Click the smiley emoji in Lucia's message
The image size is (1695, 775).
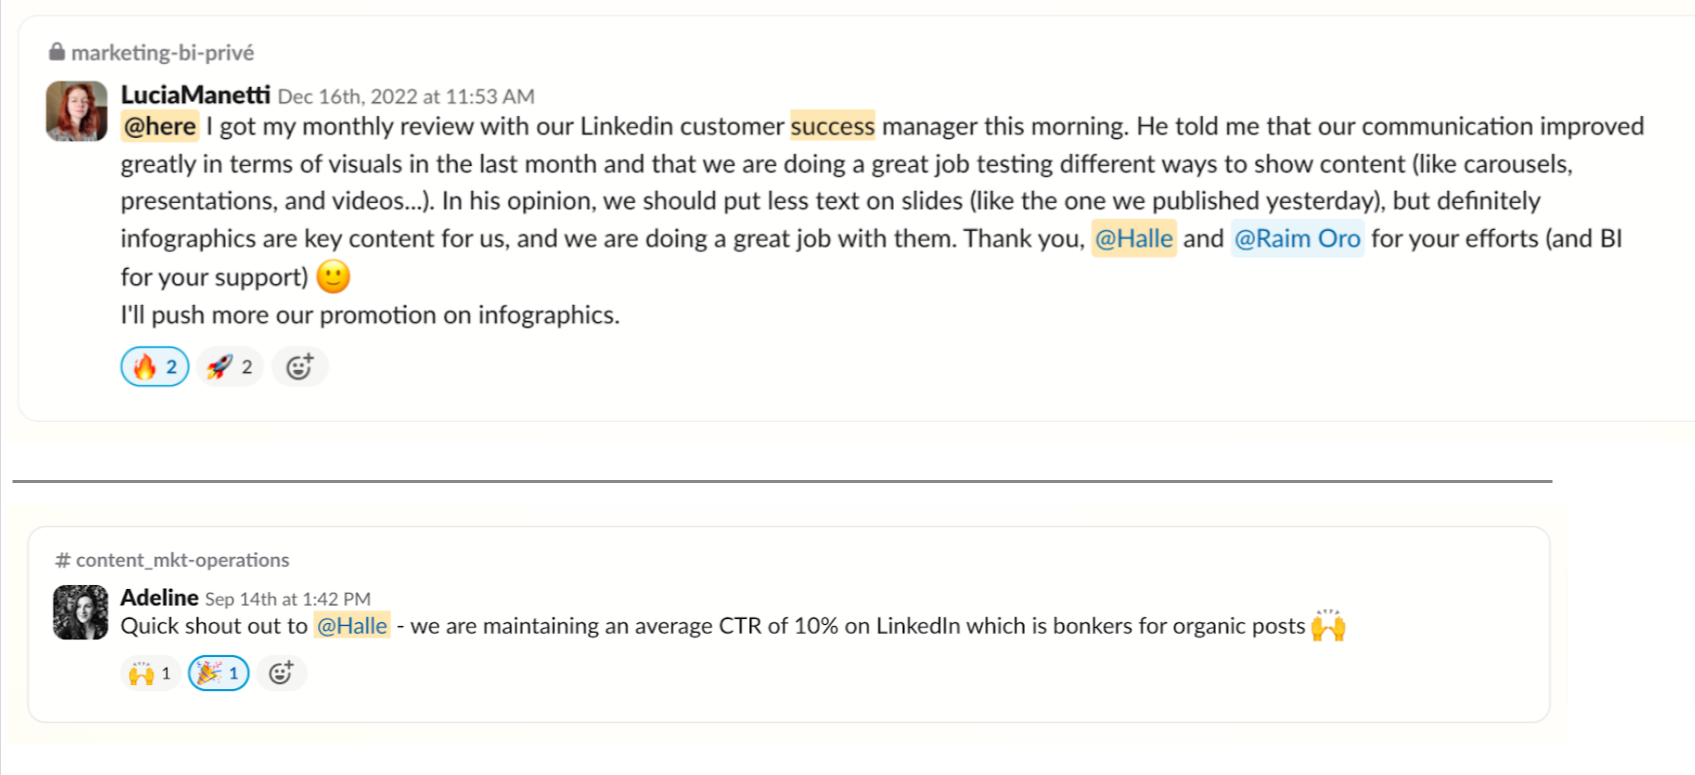coord(333,277)
